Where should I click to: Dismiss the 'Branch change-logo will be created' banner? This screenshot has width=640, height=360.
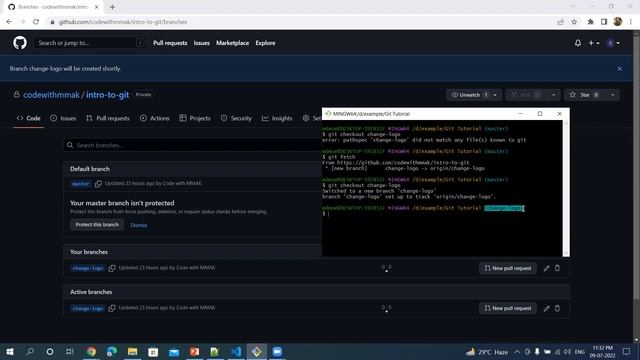pyautogui.click(x=619, y=69)
